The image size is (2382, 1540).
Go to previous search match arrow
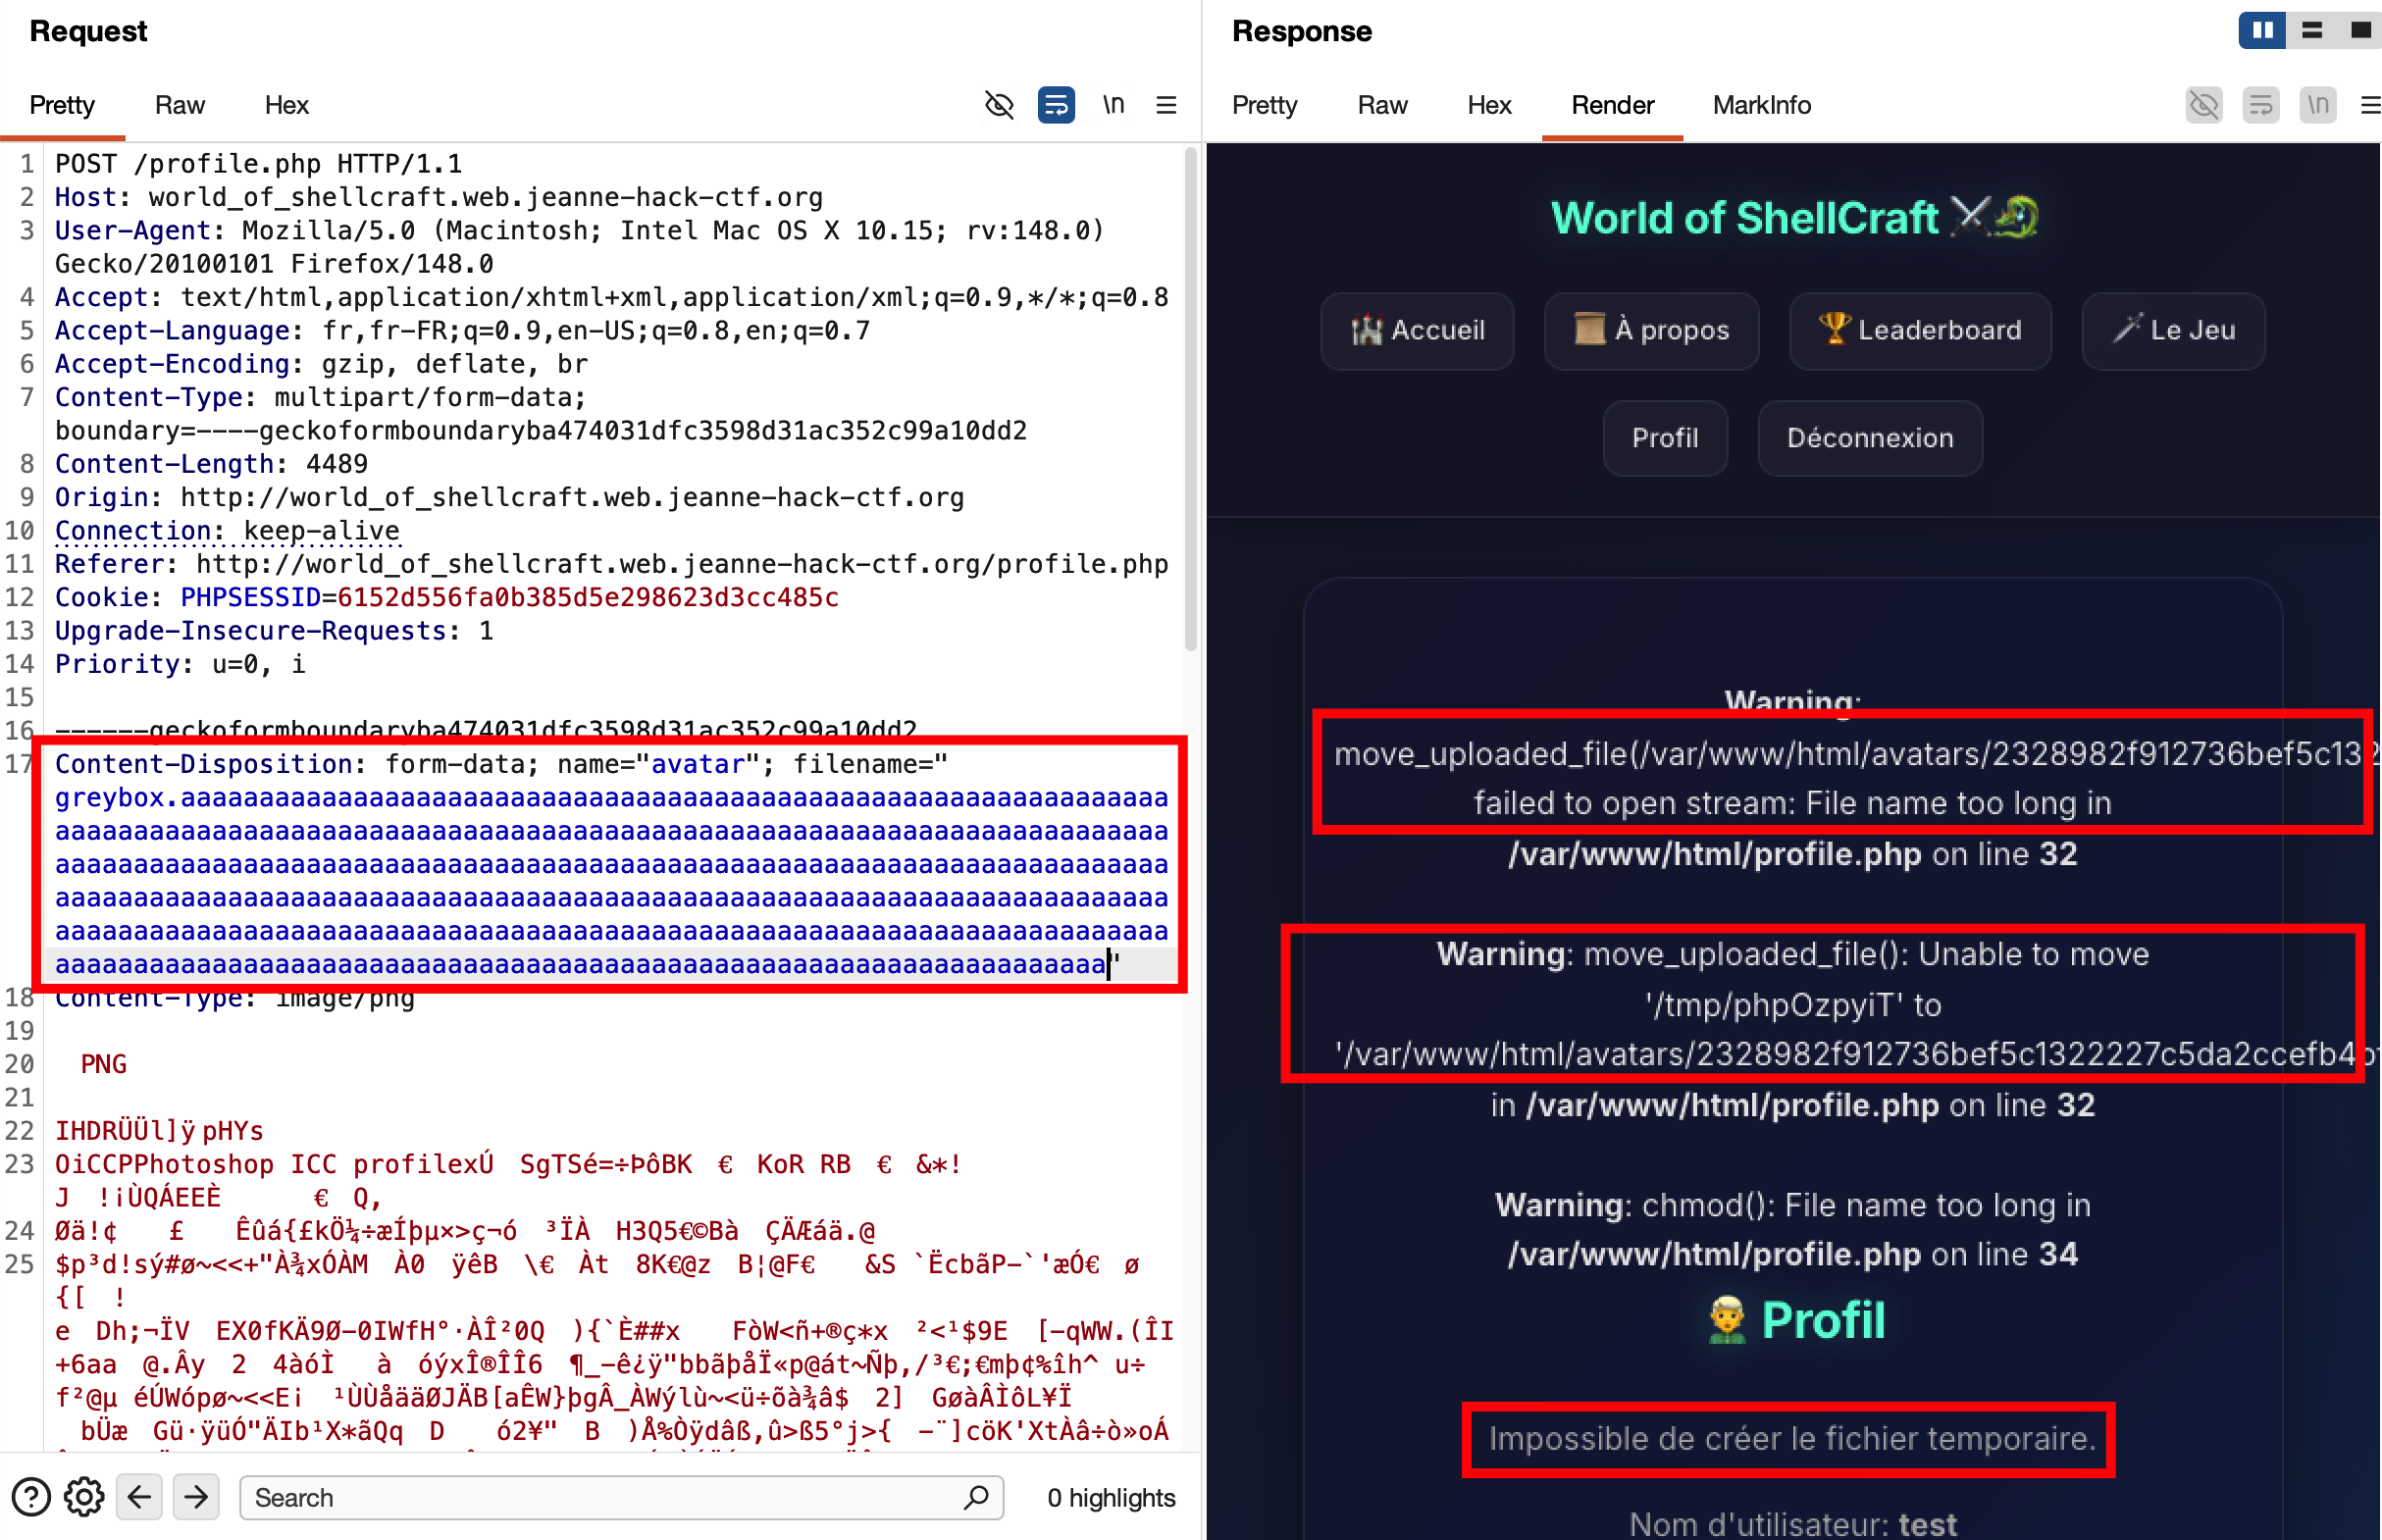click(140, 1497)
